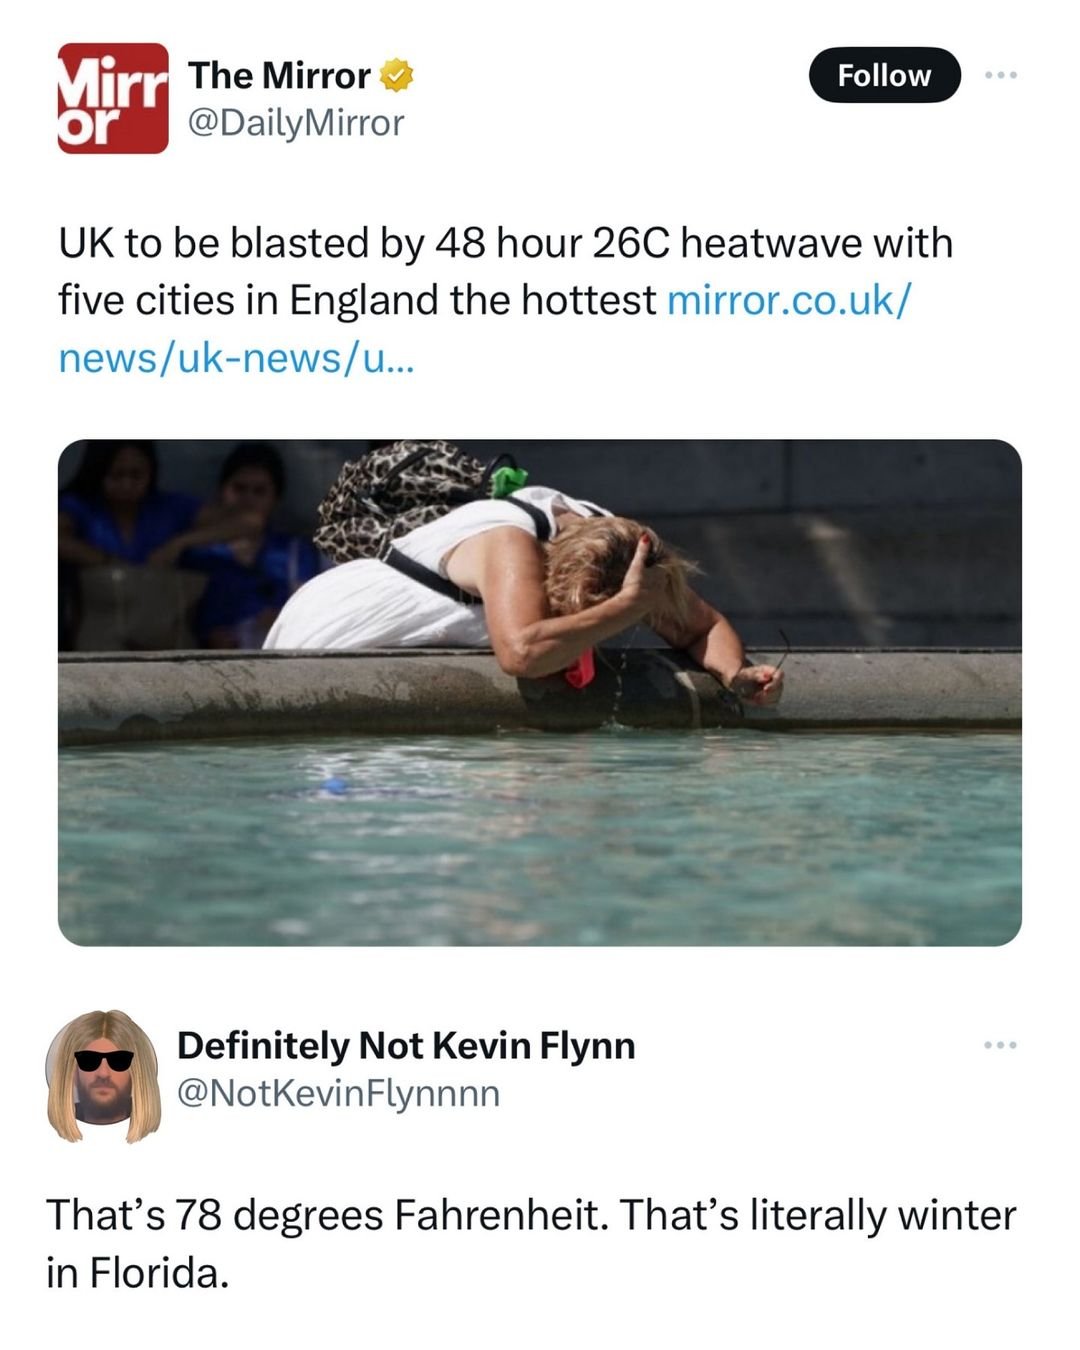Click the Definitely Not Kevin Flynn avatar
The height and width of the screenshot is (1350, 1080).
[x=104, y=1076]
